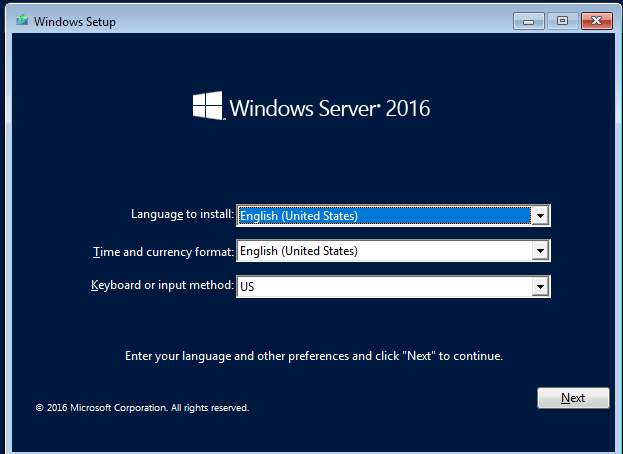Click the "Keyboard or input method:" label
623x454 pixels.
pos(162,285)
